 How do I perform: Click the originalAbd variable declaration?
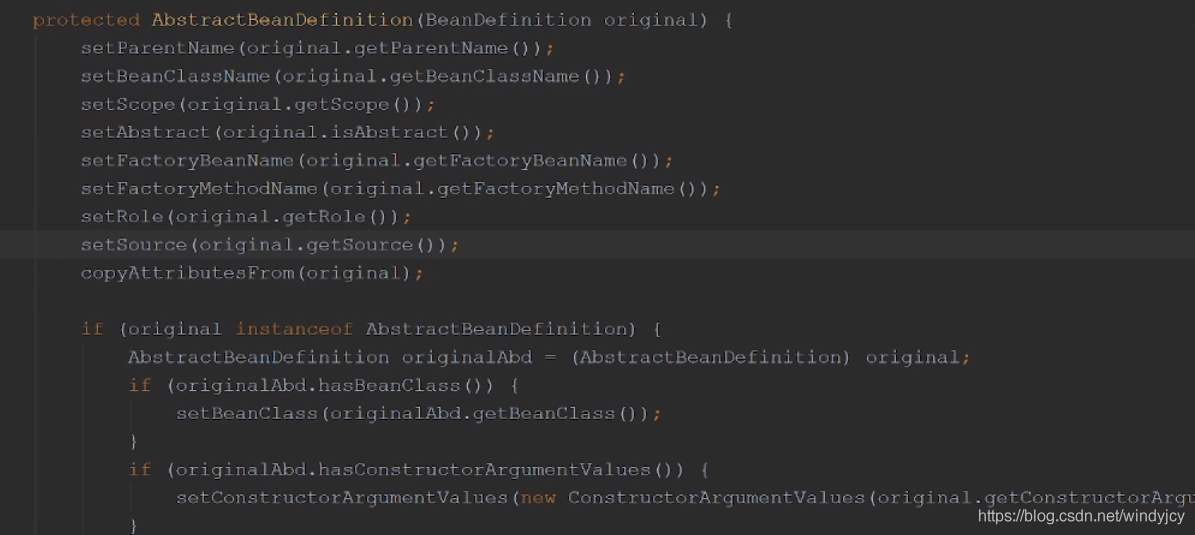tap(466, 358)
